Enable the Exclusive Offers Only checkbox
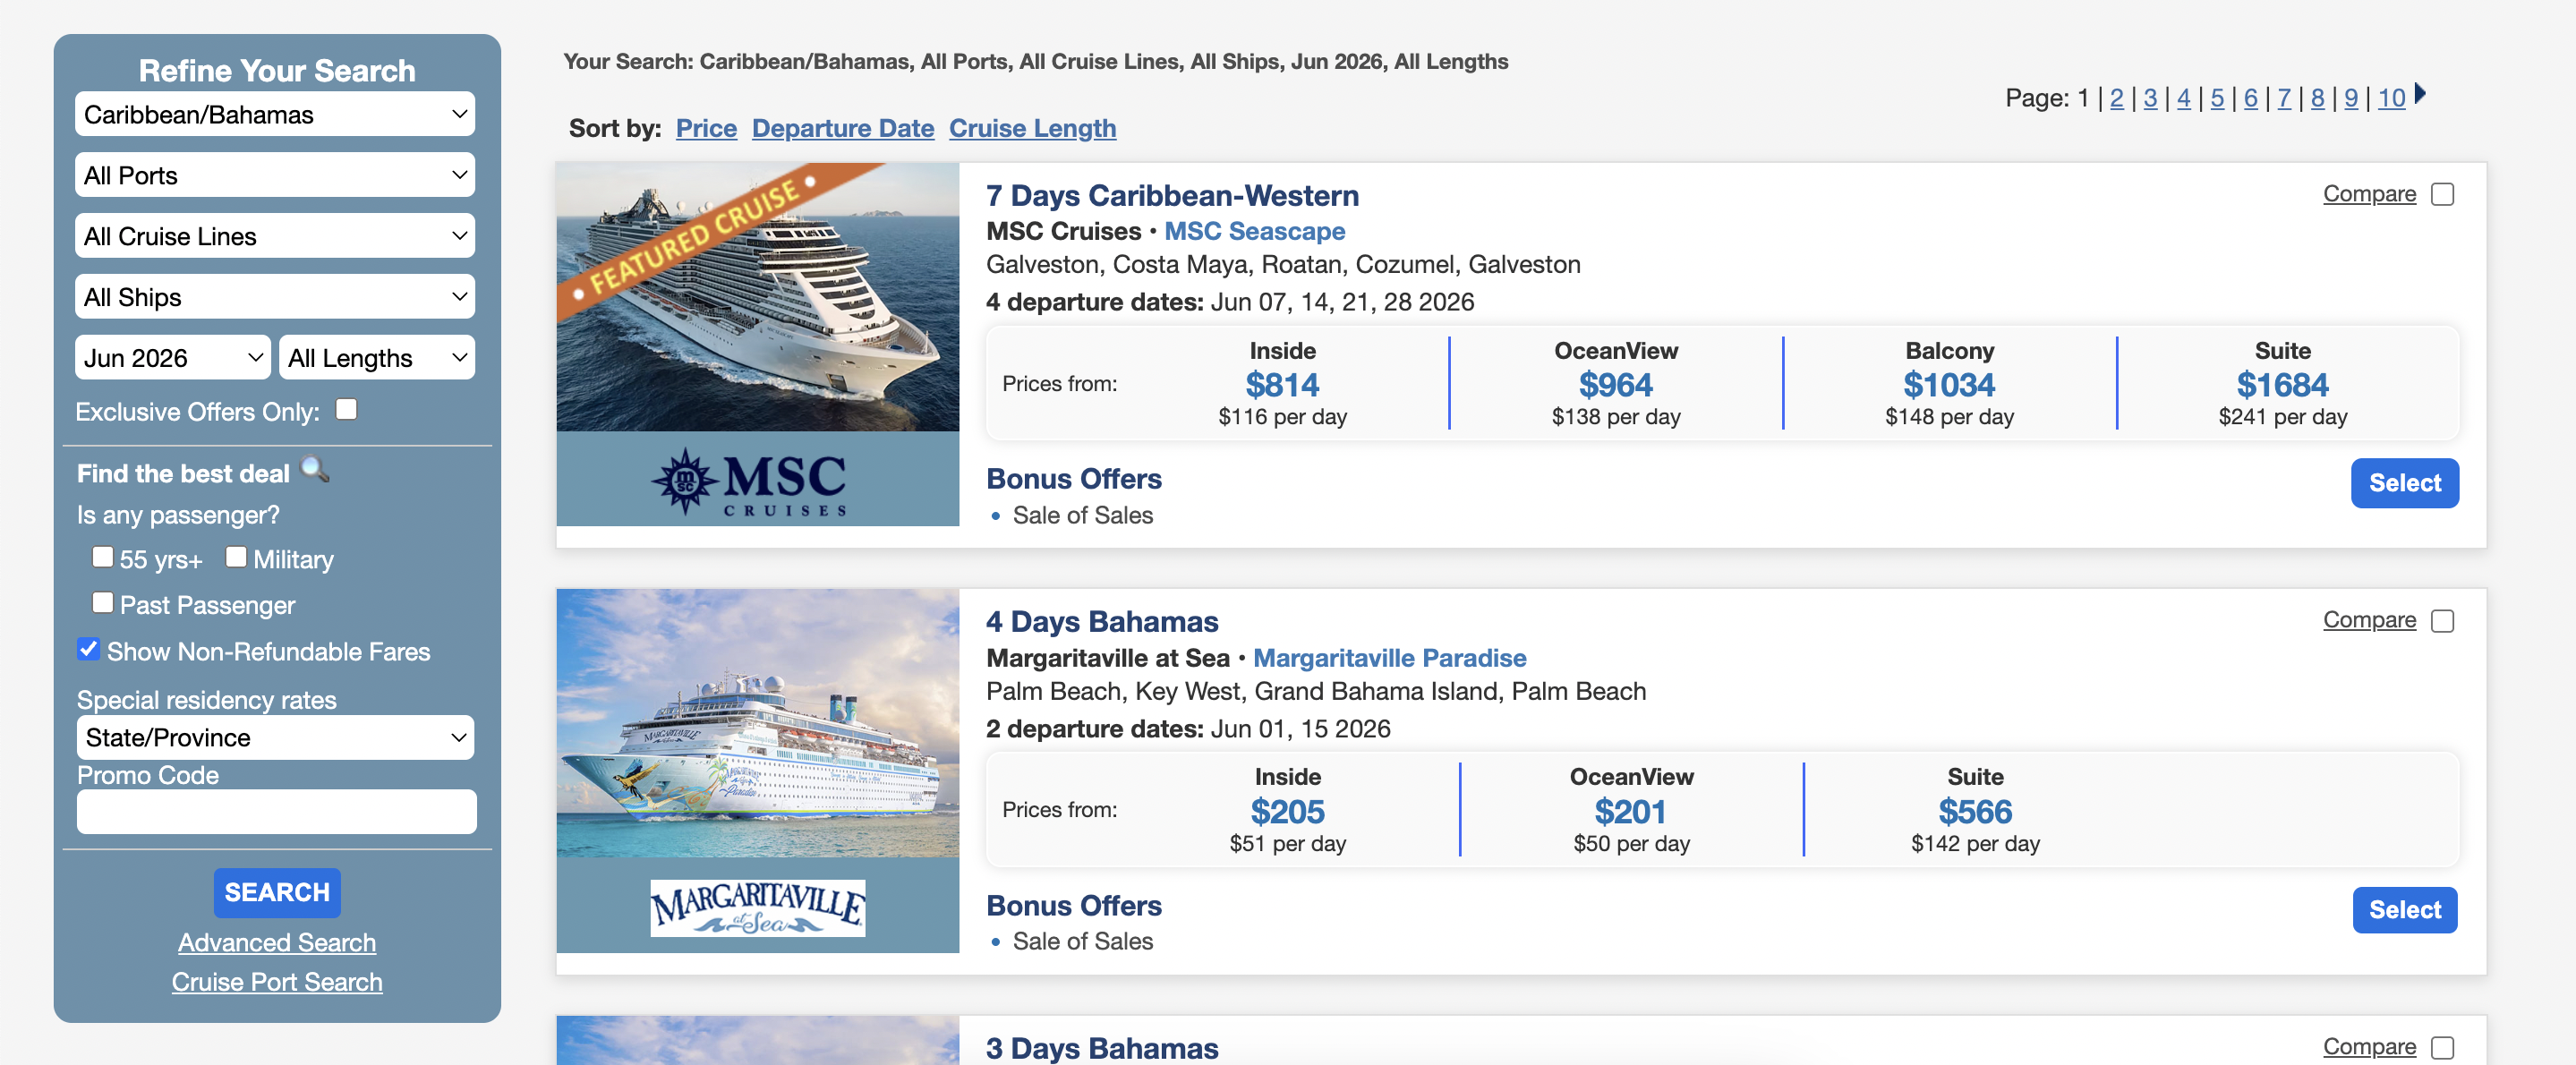The width and height of the screenshot is (2576, 1065). pos(347,409)
